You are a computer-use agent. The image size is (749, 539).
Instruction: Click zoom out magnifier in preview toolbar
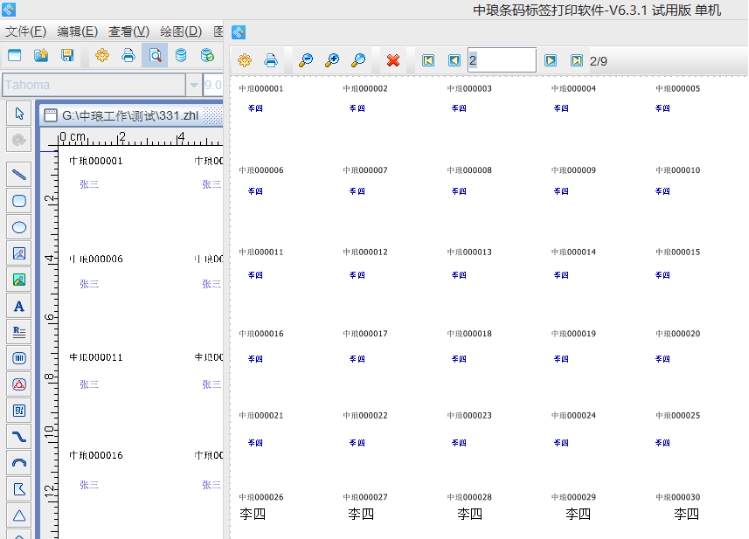(306, 61)
